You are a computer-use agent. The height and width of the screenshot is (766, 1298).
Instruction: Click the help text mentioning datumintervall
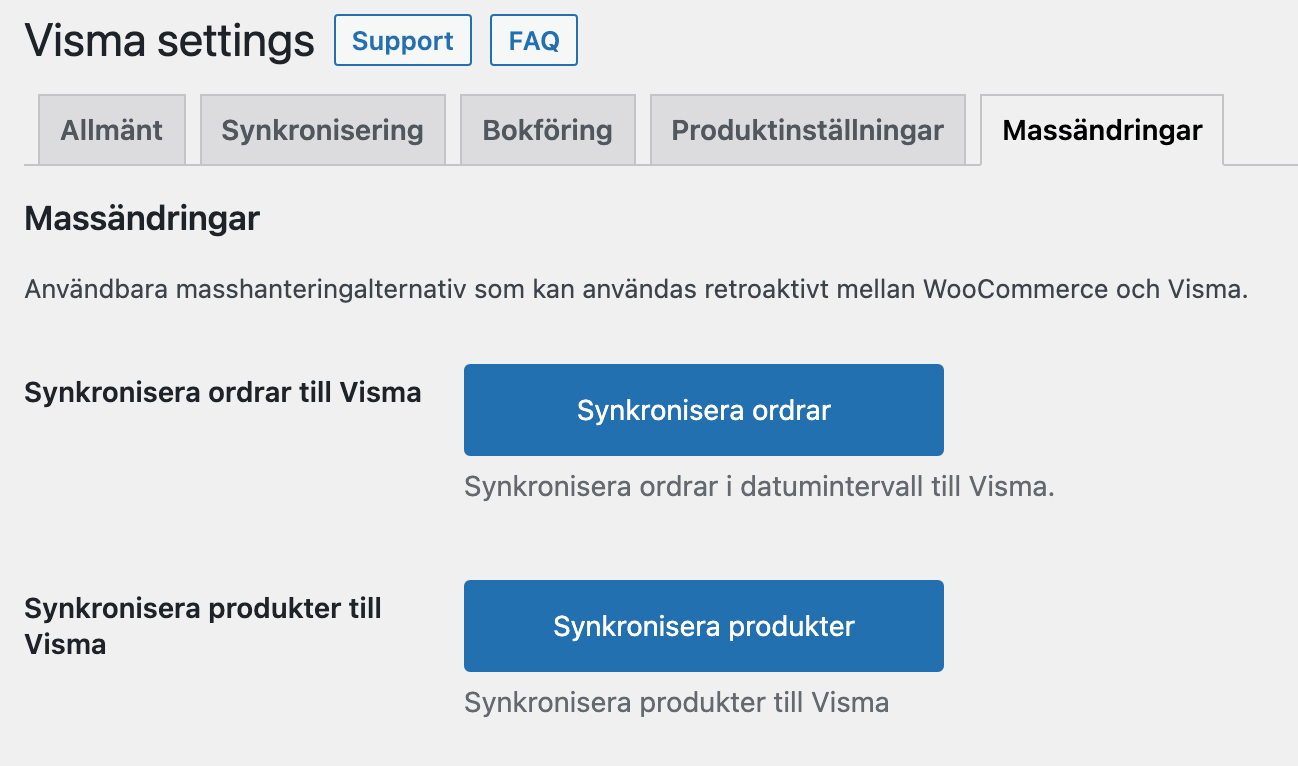[759, 487]
